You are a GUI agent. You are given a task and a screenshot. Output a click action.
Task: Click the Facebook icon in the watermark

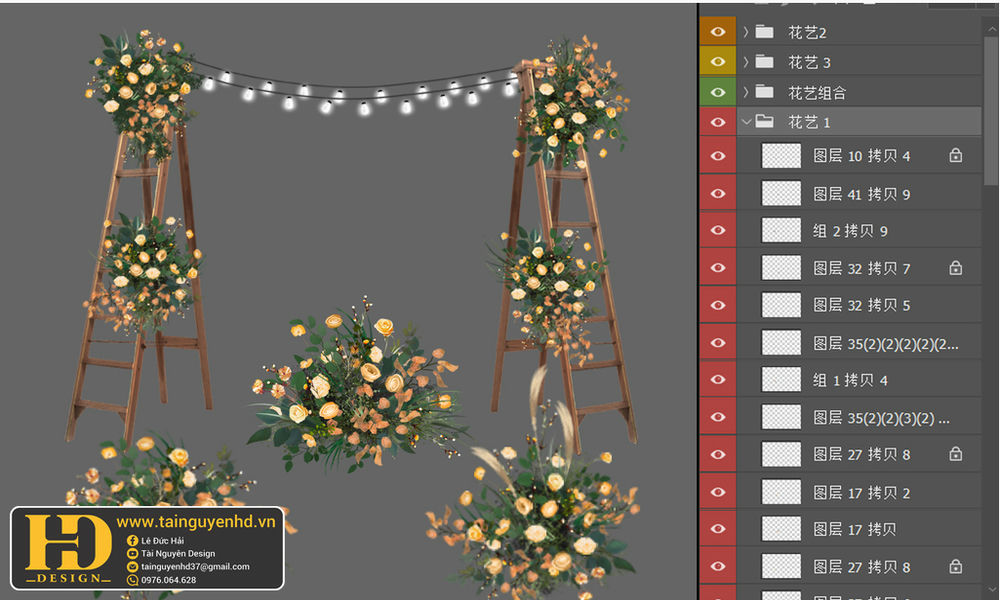[132, 541]
